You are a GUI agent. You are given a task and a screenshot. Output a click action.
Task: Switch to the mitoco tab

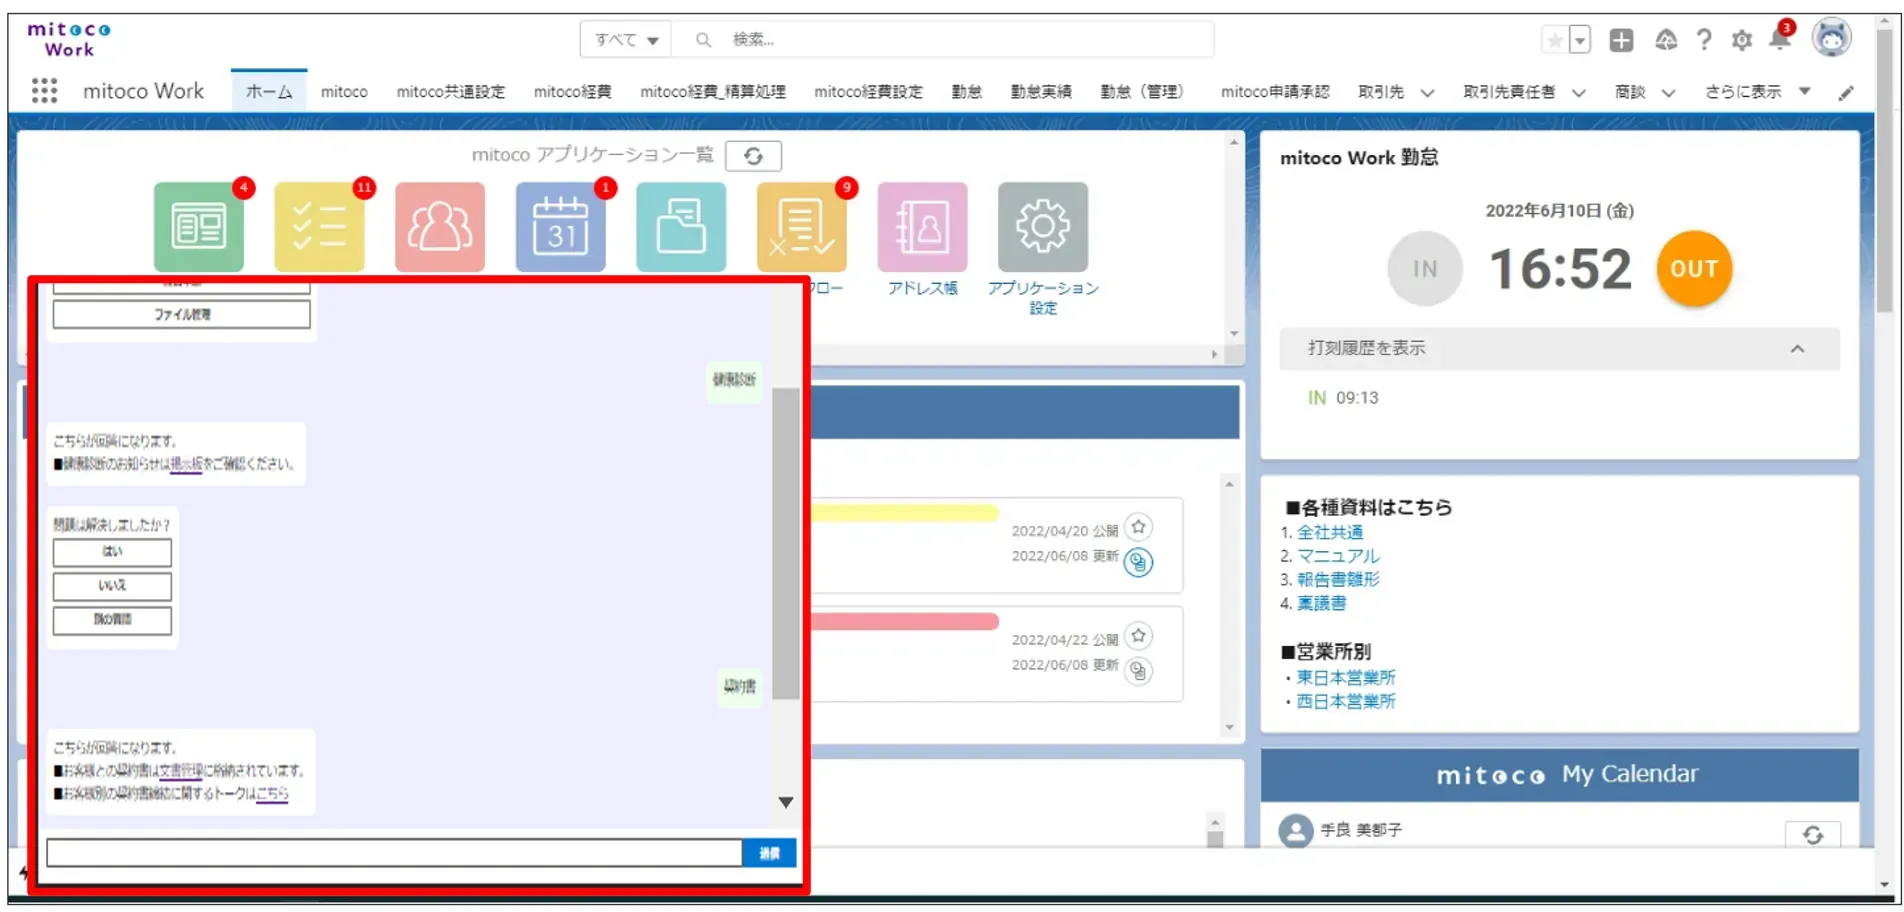344,92
